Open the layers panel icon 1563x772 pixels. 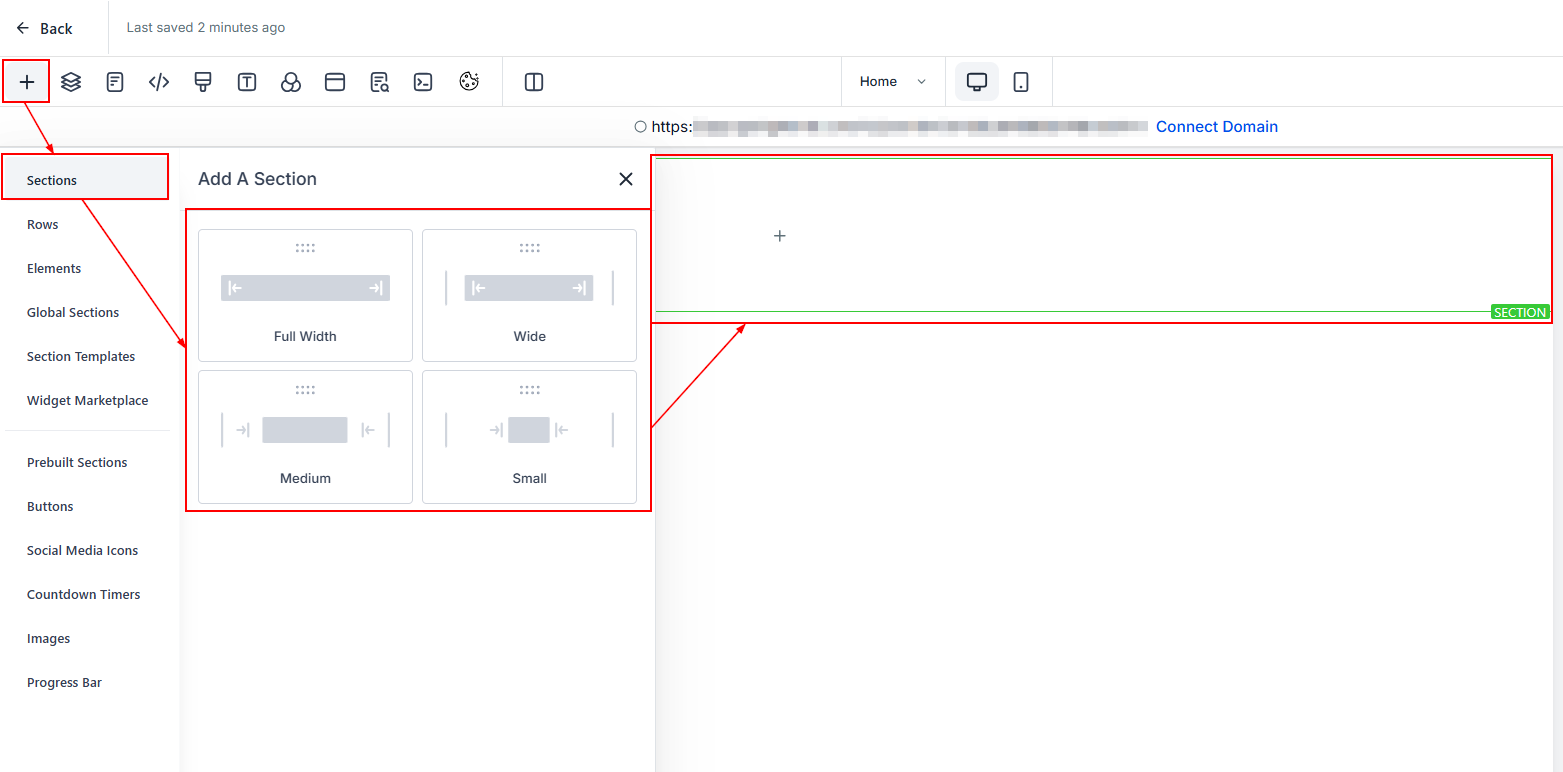point(71,82)
